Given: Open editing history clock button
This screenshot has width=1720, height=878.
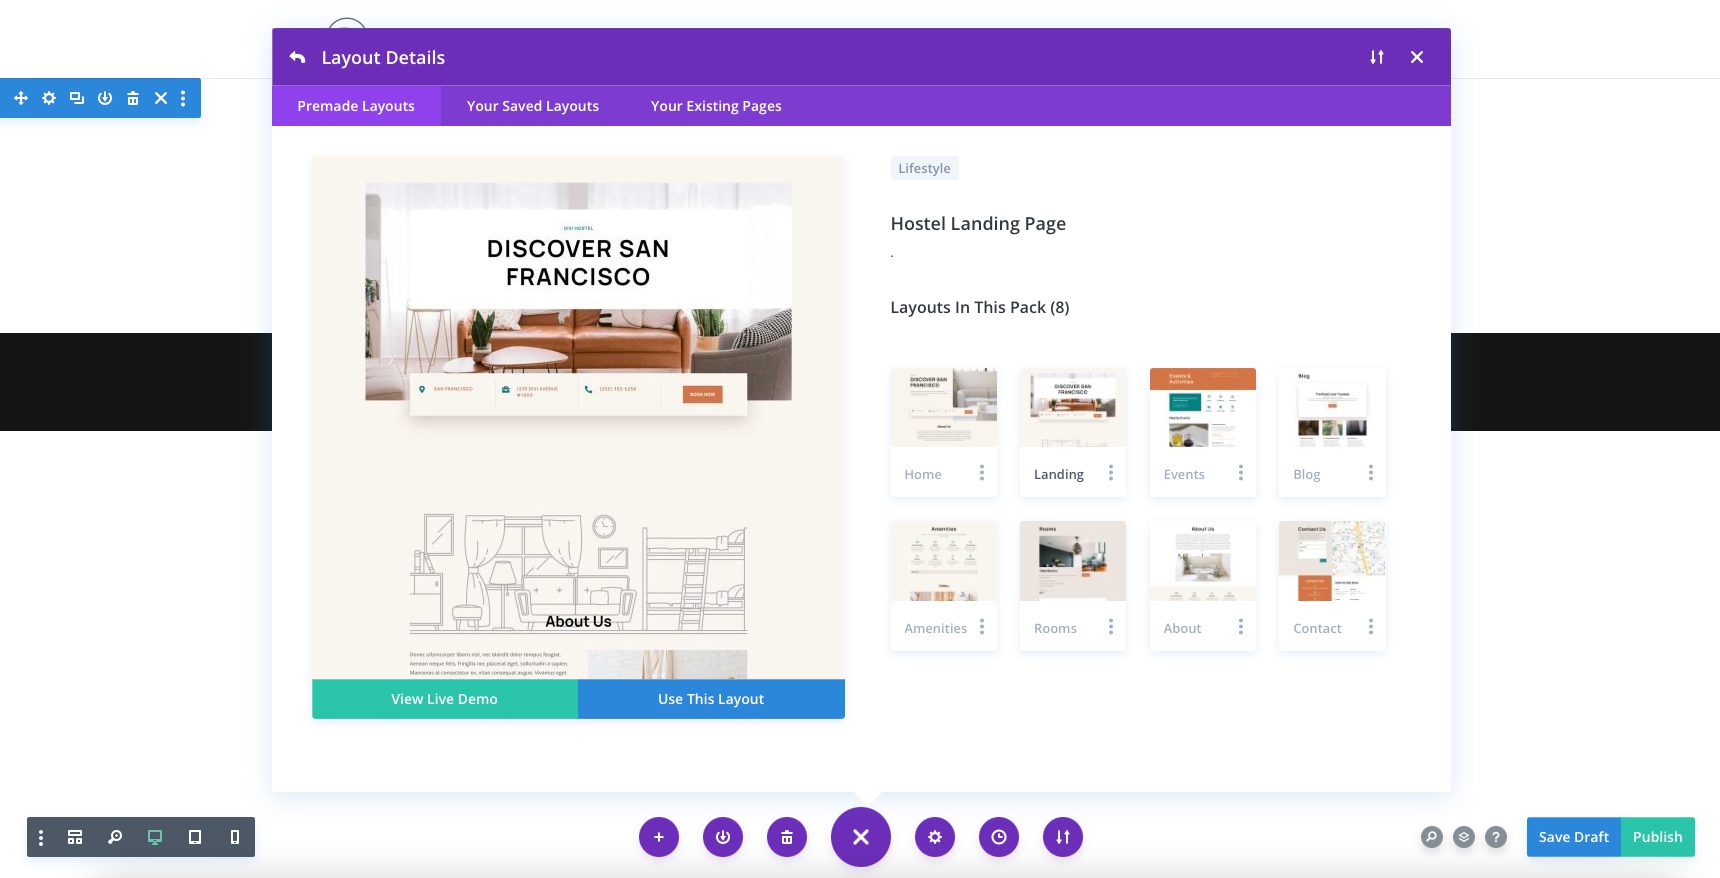Looking at the screenshot, I should [999, 837].
